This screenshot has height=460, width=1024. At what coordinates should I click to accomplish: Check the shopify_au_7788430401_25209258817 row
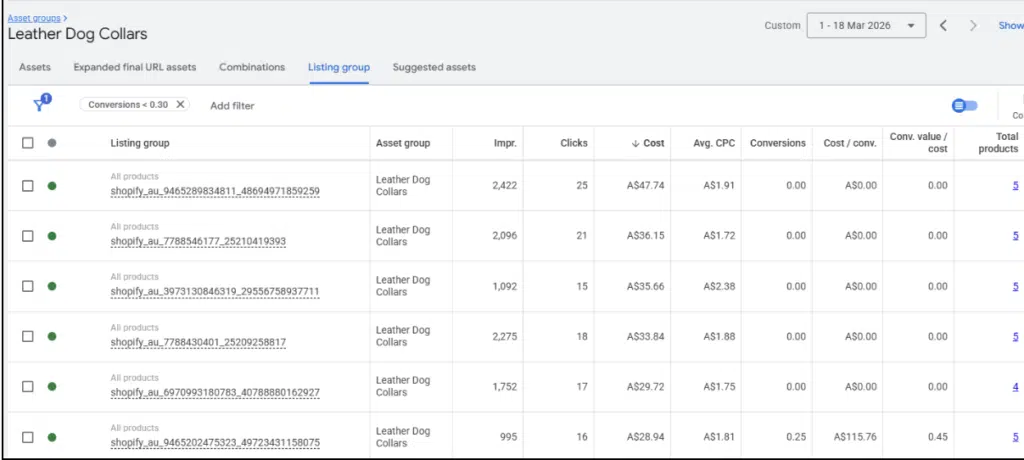(27, 337)
